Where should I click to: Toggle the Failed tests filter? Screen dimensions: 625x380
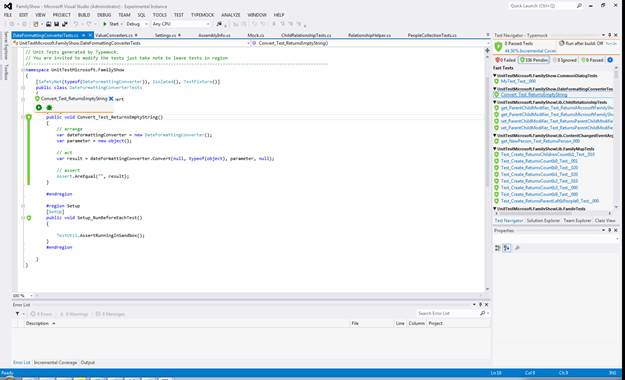point(505,60)
